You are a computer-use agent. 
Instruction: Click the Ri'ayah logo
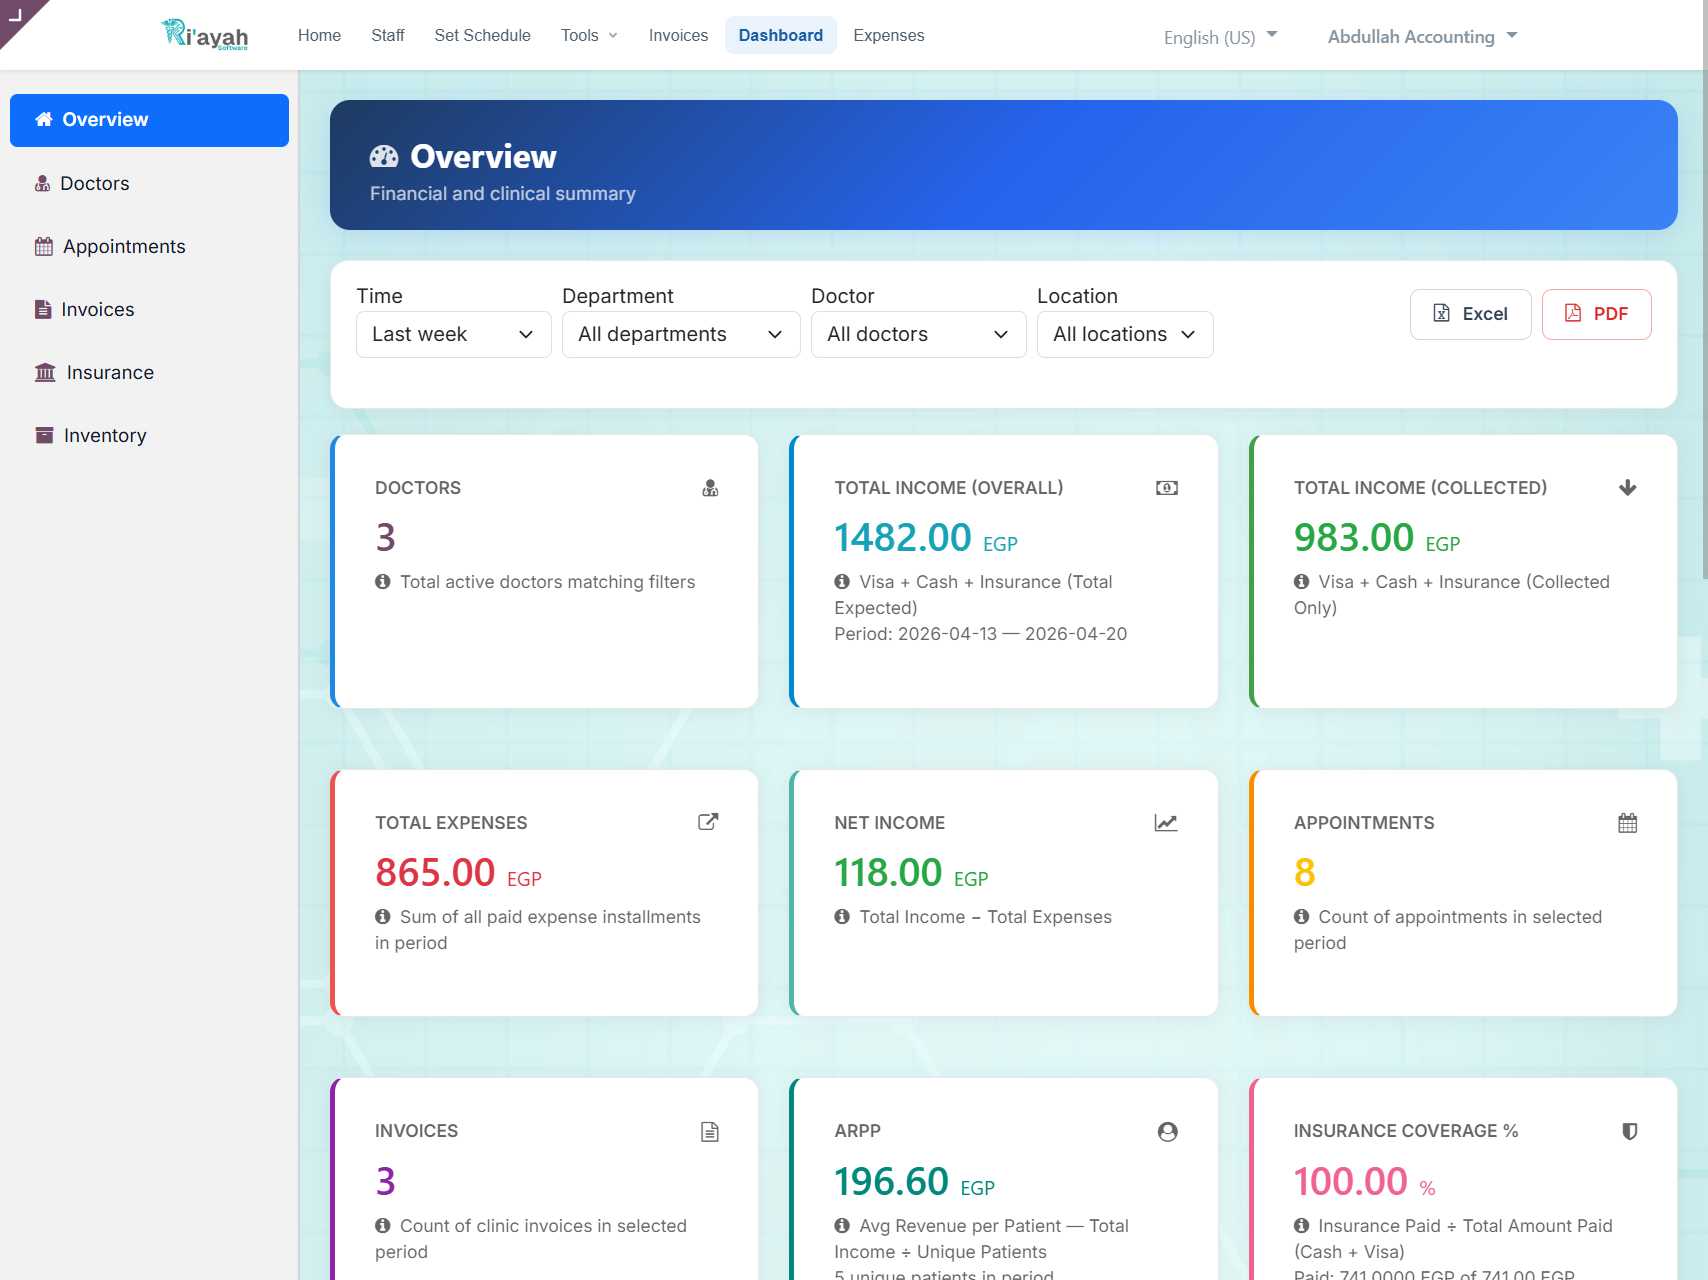(206, 35)
